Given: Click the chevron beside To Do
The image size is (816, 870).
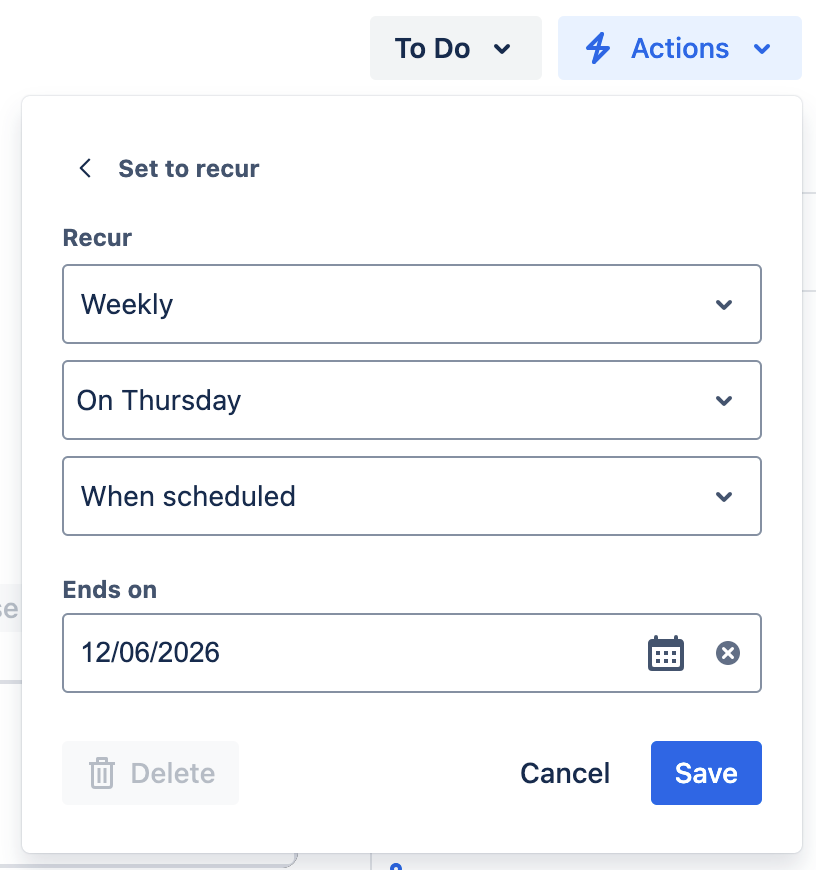Looking at the screenshot, I should (x=503, y=48).
